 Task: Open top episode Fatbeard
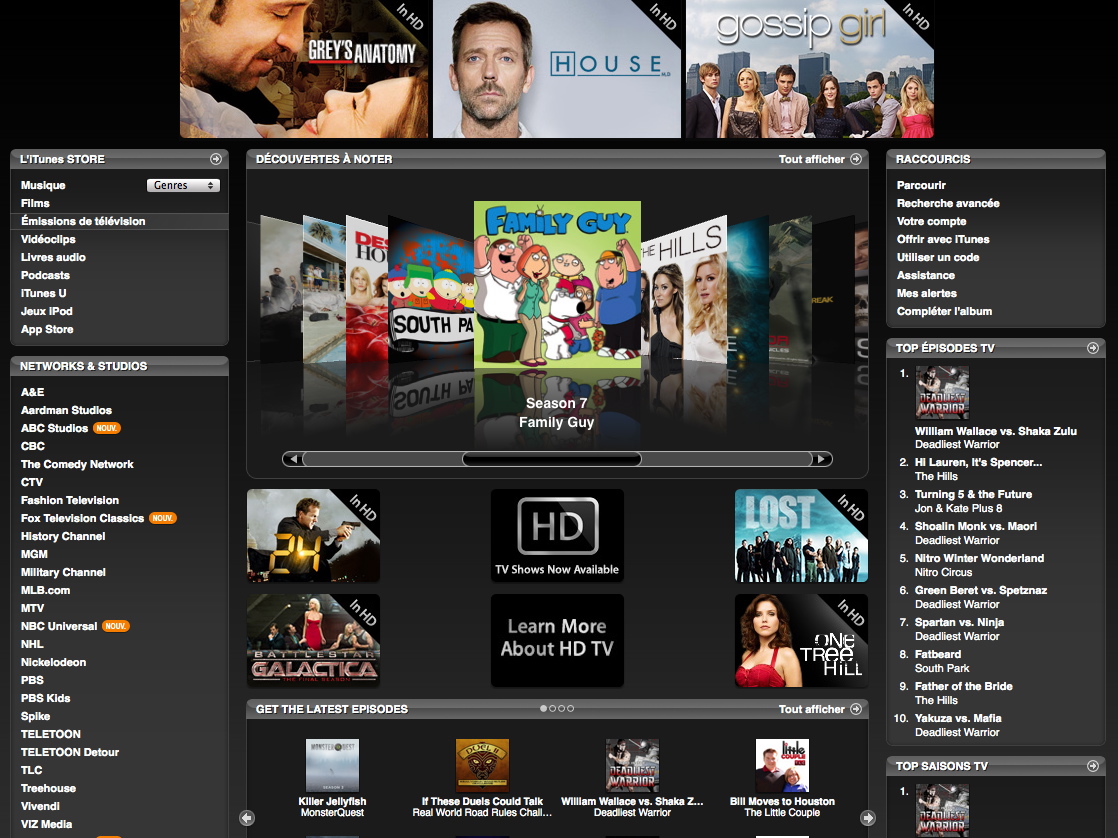point(938,654)
